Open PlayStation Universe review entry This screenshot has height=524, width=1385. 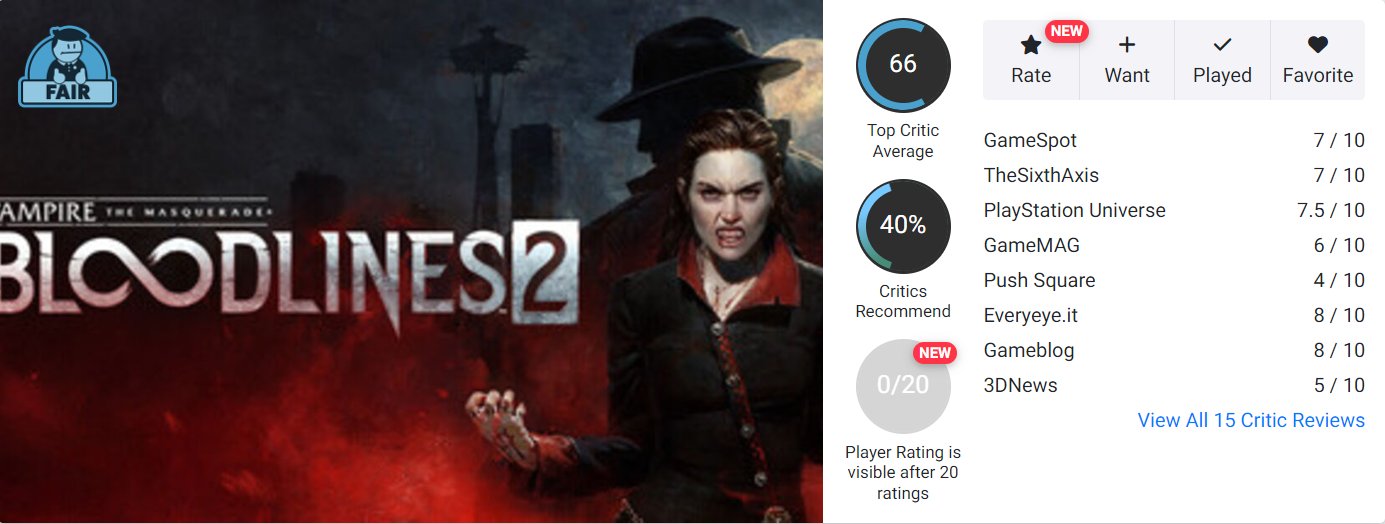1174,211
